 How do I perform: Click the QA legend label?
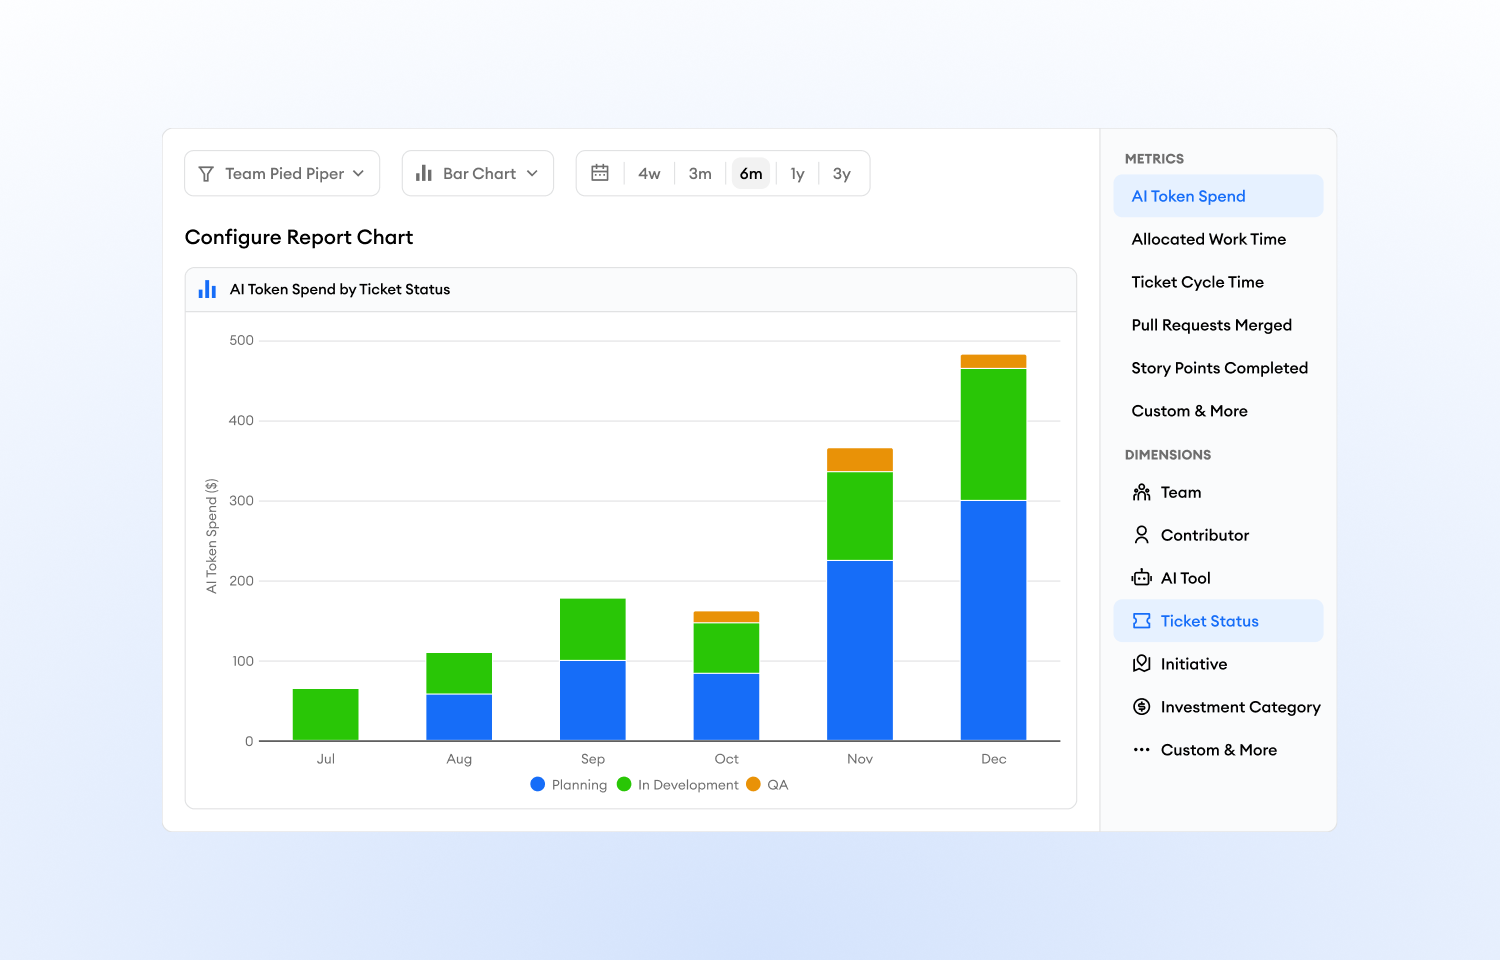pyautogui.click(x=778, y=785)
